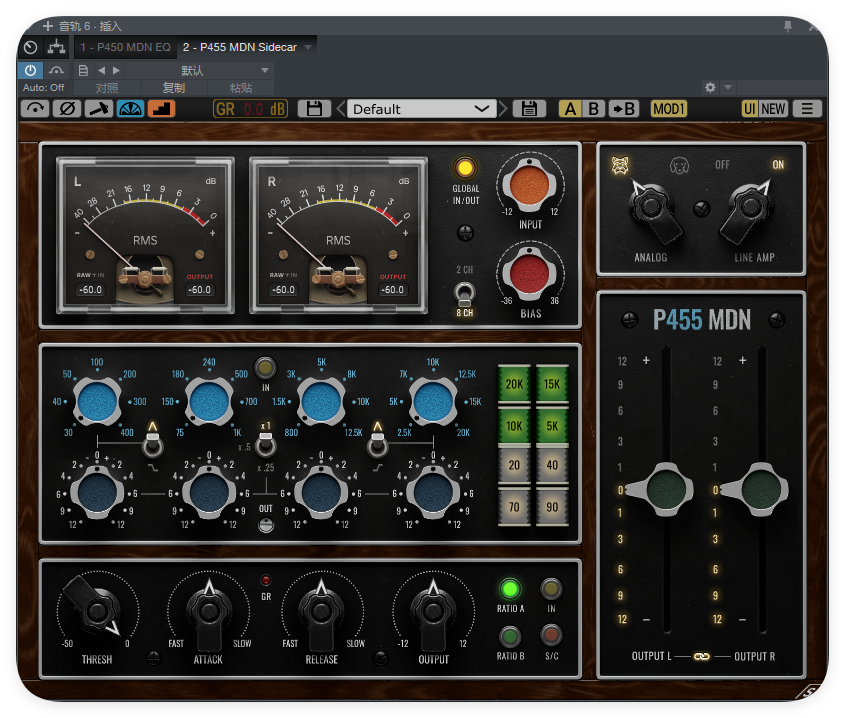845x718 pixels.
Task: Click the dog icon in analog panel
Action: point(679,165)
